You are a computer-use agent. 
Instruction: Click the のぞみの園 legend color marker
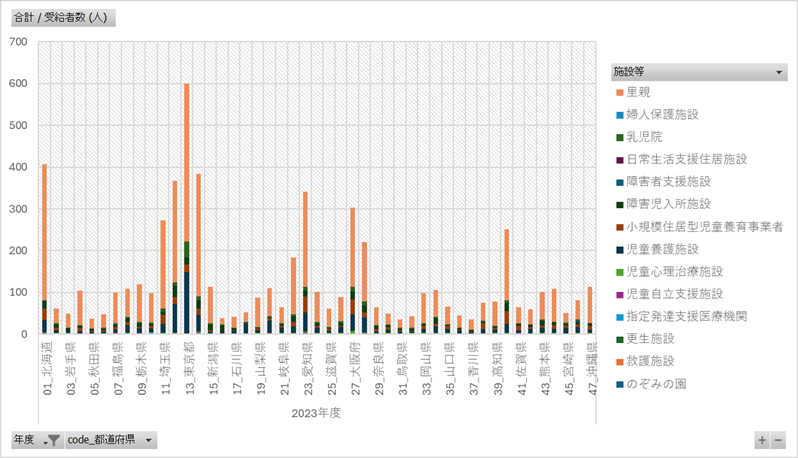pyautogui.click(x=620, y=384)
